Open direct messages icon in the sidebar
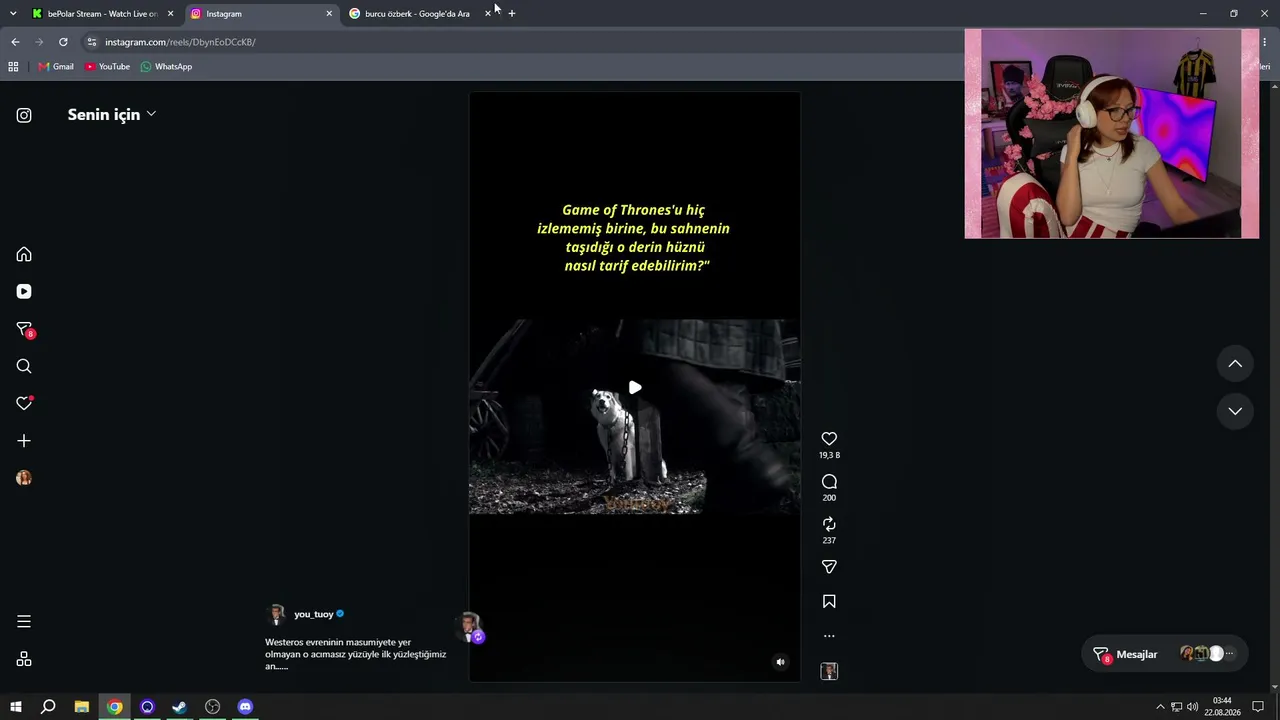 (x=24, y=329)
